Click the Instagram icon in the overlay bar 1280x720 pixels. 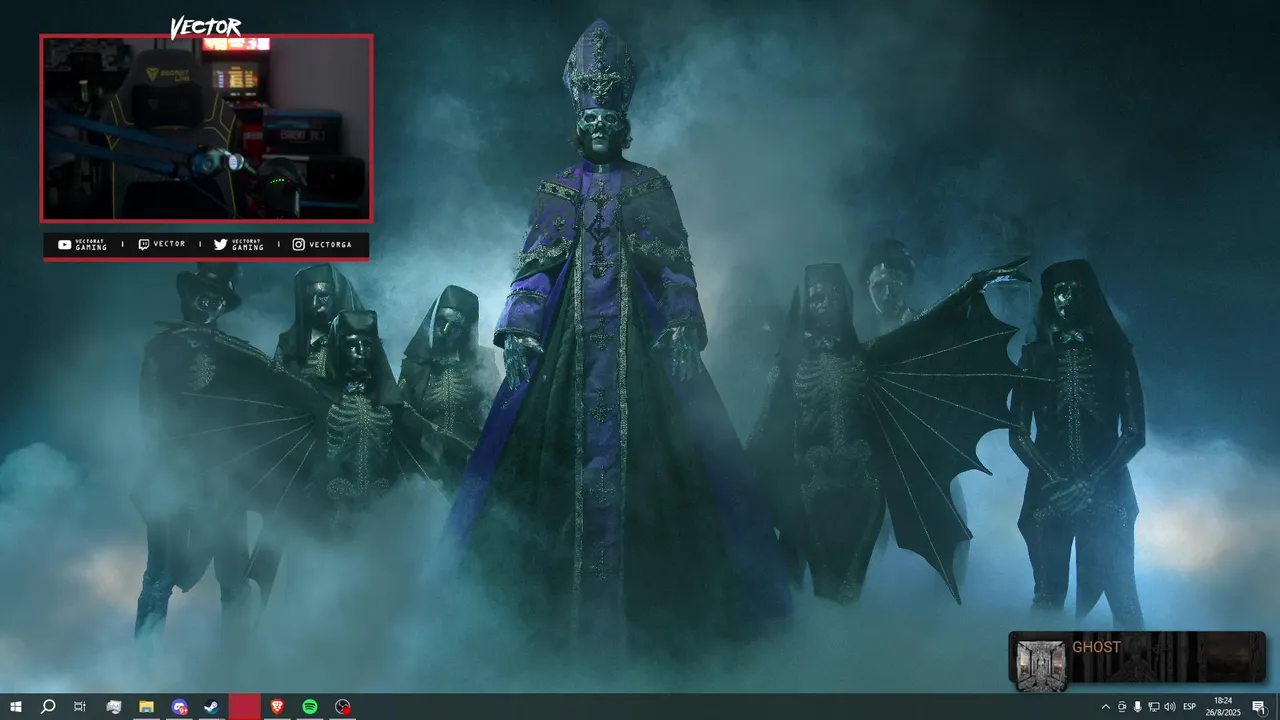pyautogui.click(x=298, y=244)
